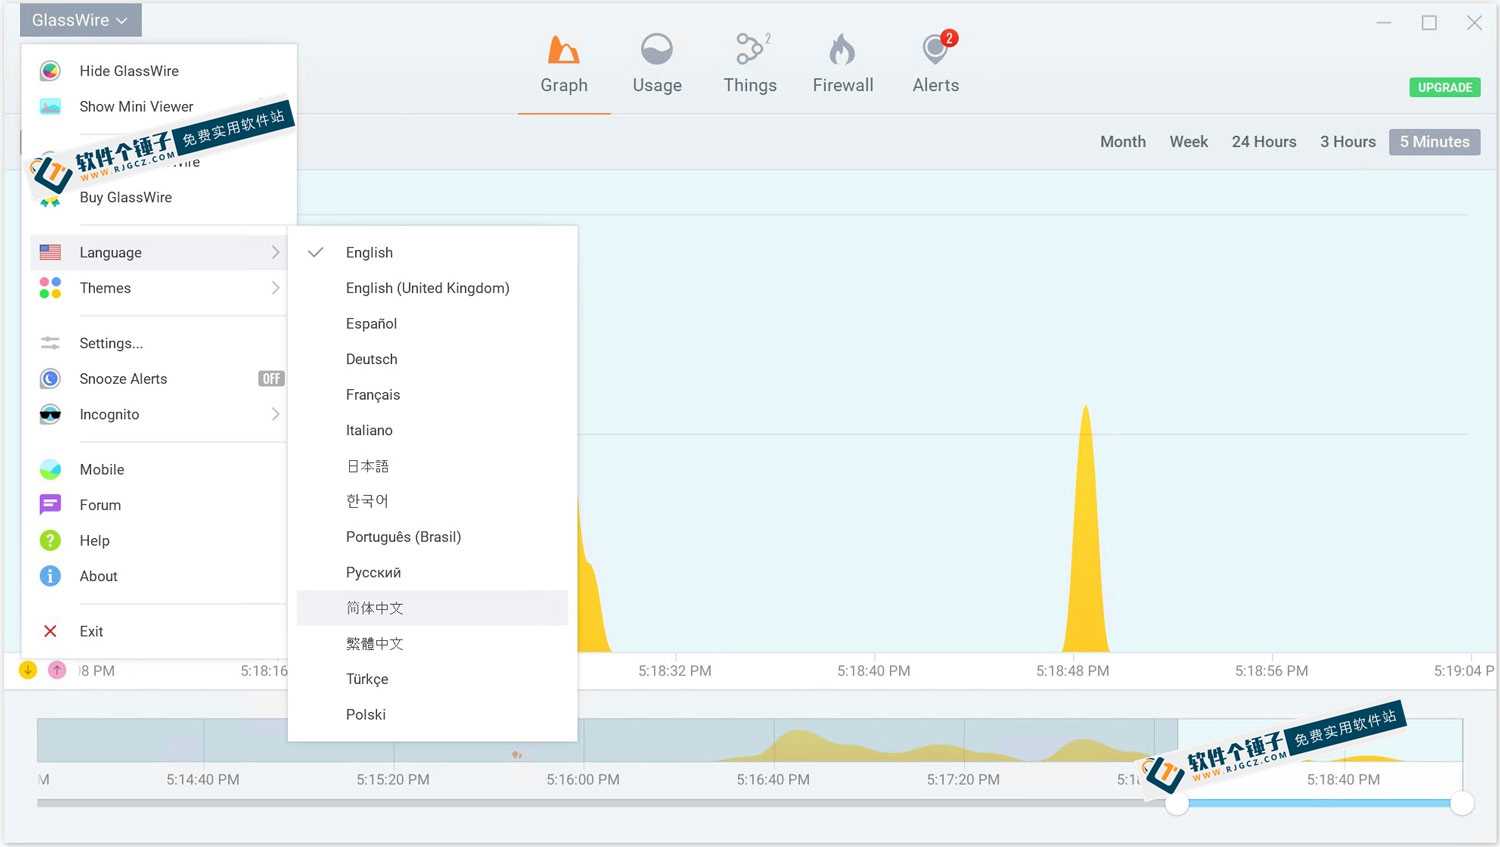Select the 5 Minutes time range
Screen dimensions: 1500x847
1435,142
